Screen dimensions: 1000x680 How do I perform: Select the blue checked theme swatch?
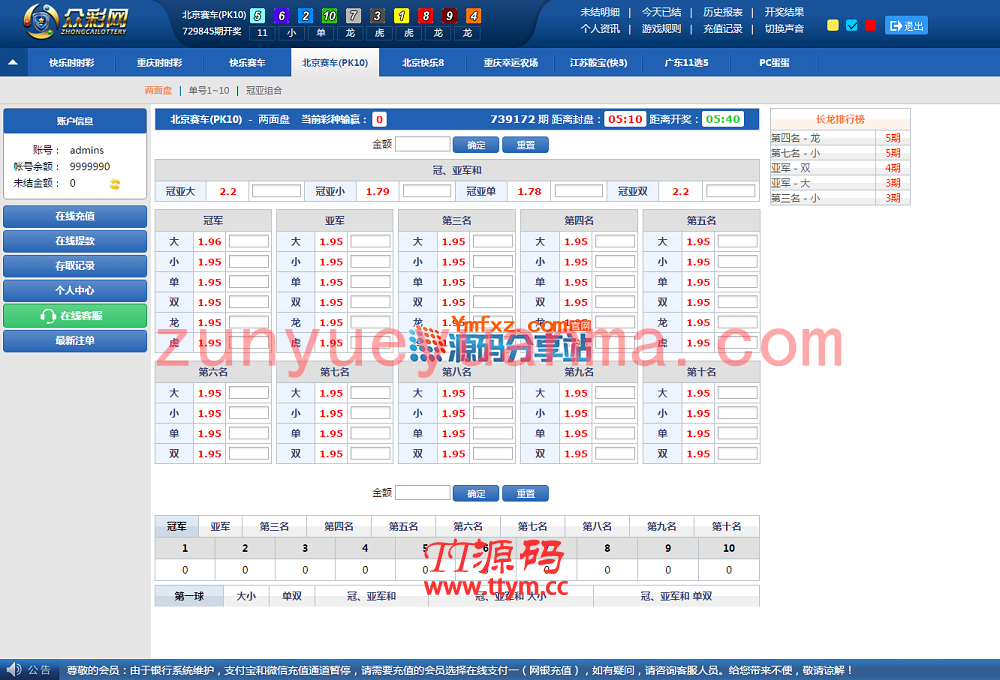[x=851, y=26]
